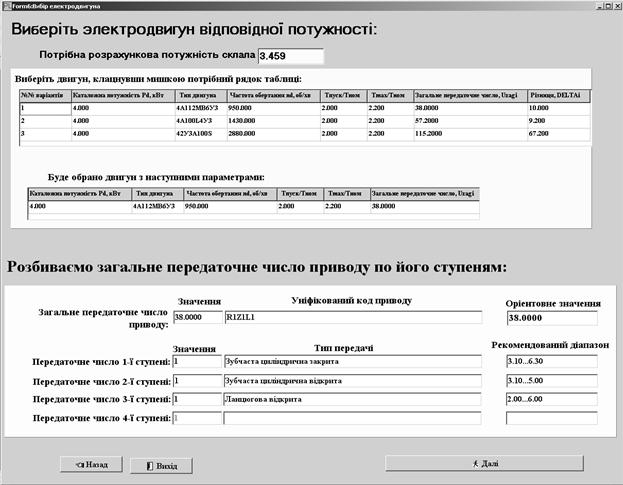The width and height of the screenshot is (623, 485).
Task: Click transmission type field Зубчаста циліндрична закрита
Action: click(x=353, y=361)
